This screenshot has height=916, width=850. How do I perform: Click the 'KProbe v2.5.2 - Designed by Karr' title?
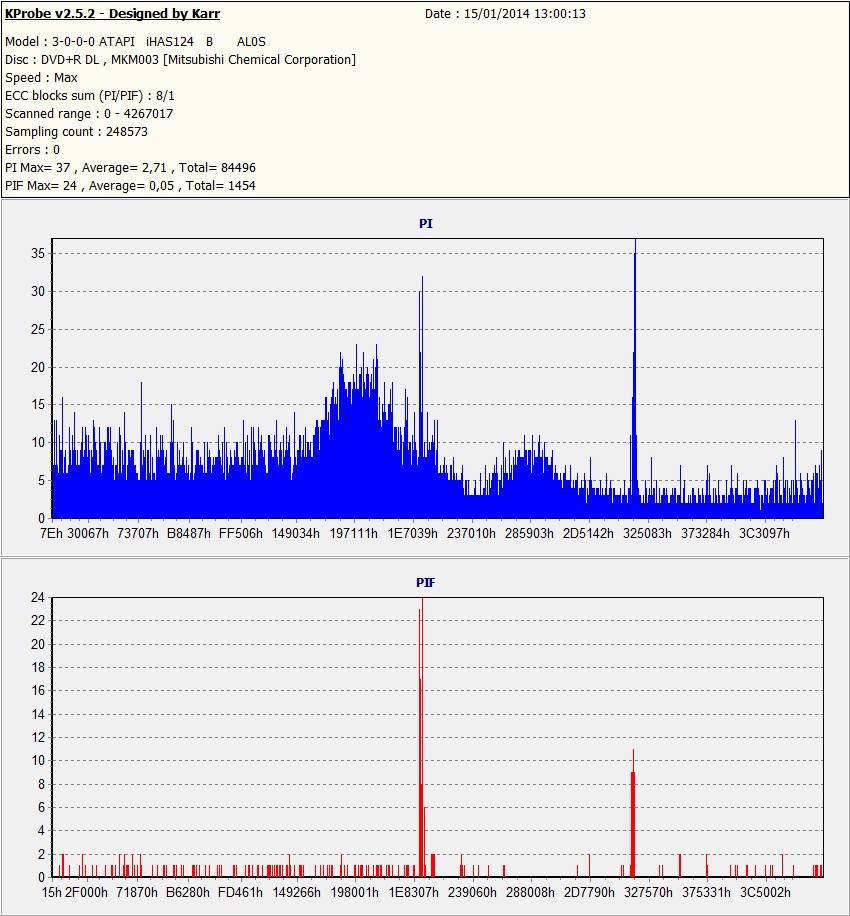112,13
